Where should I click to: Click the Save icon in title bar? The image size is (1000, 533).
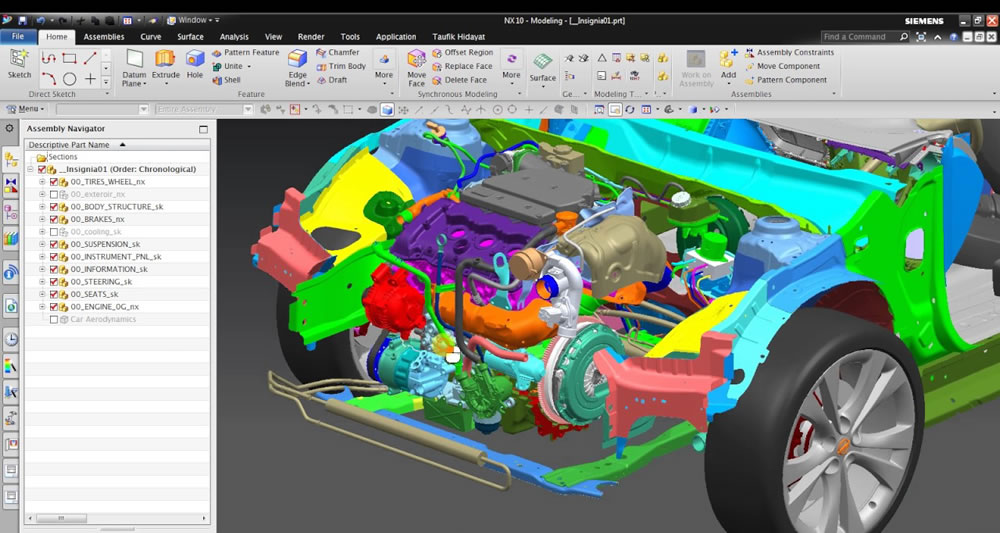(22, 20)
